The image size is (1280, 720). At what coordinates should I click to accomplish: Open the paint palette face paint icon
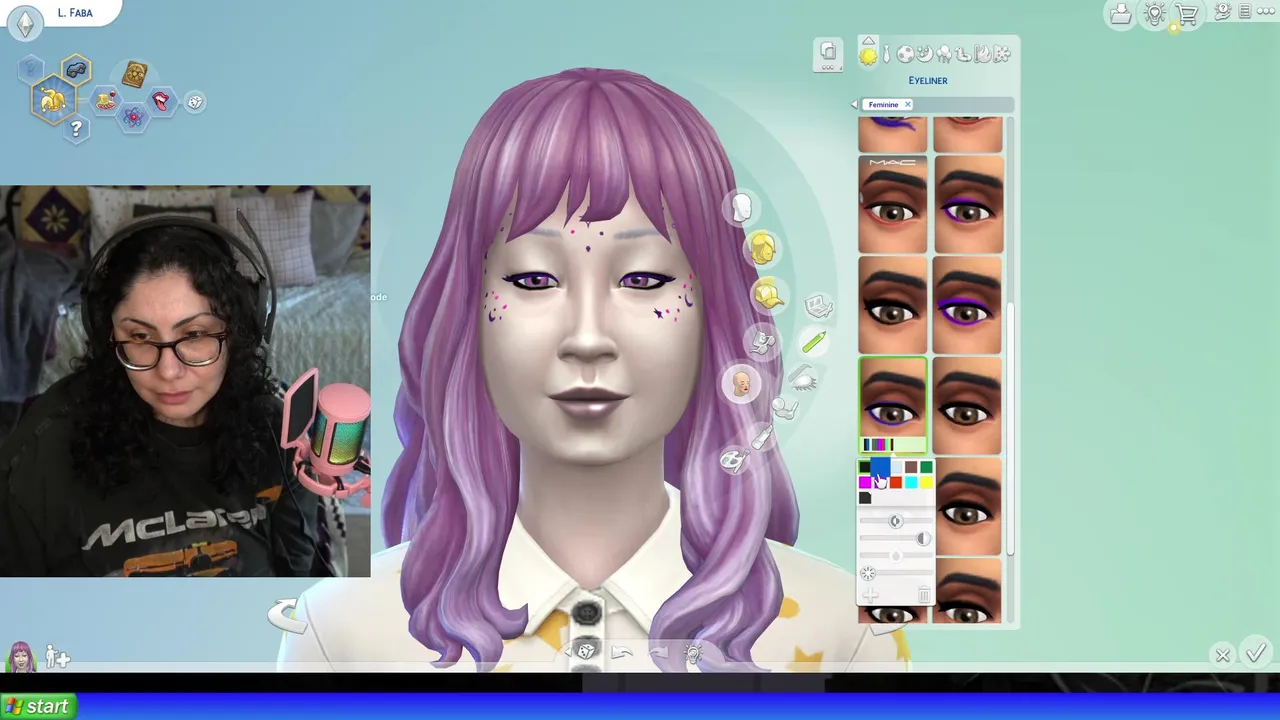point(733,460)
